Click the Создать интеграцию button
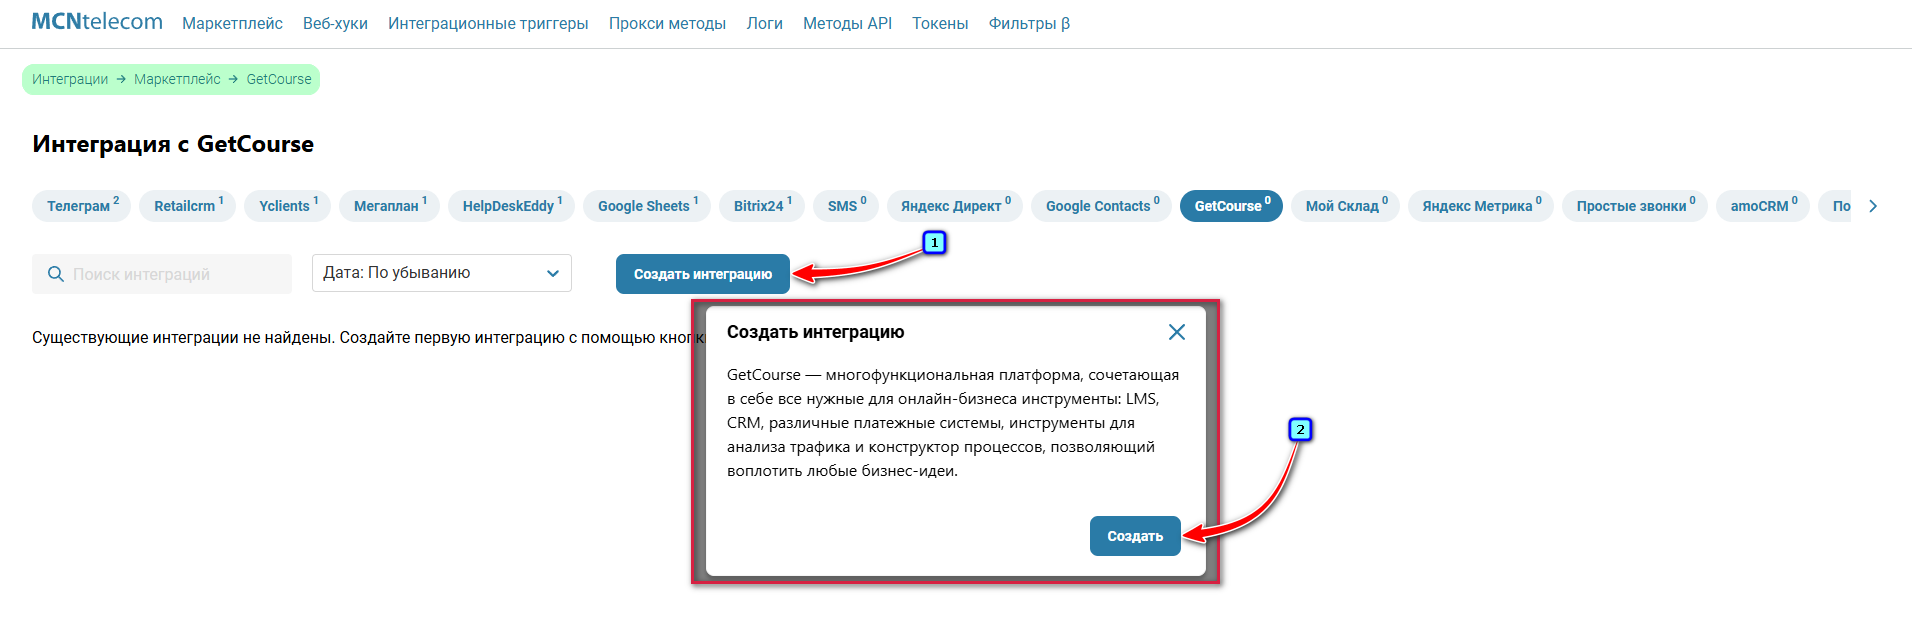The width and height of the screenshot is (1912, 617). (703, 274)
